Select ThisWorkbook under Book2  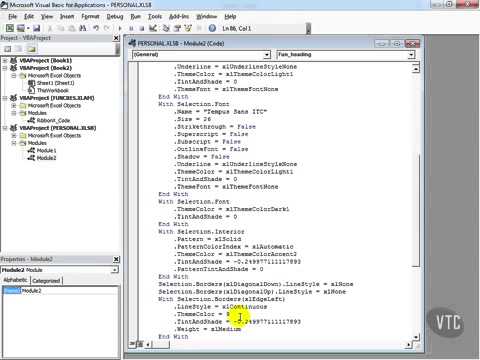[x=52, y=90]
